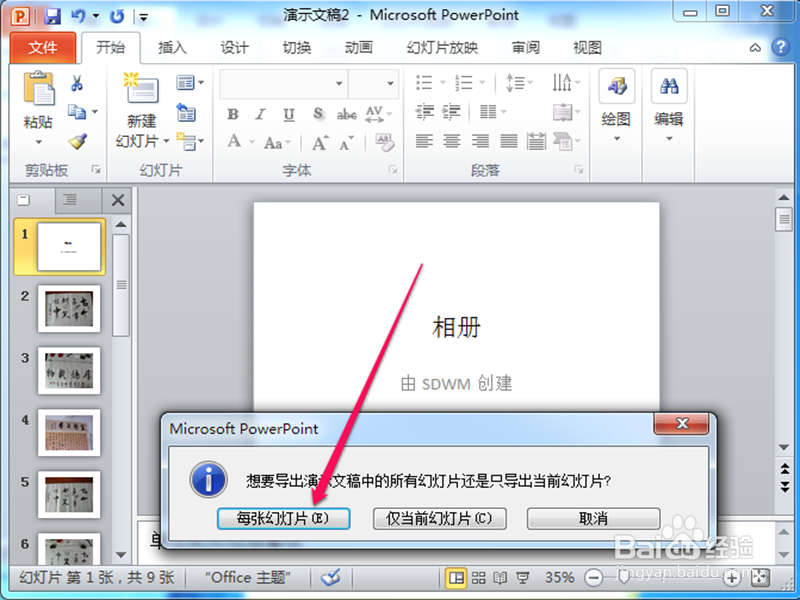Click the New Slide (新建幻灯片) icon
This screenshot has width=800, height=600.
click(x=141, y=88)
